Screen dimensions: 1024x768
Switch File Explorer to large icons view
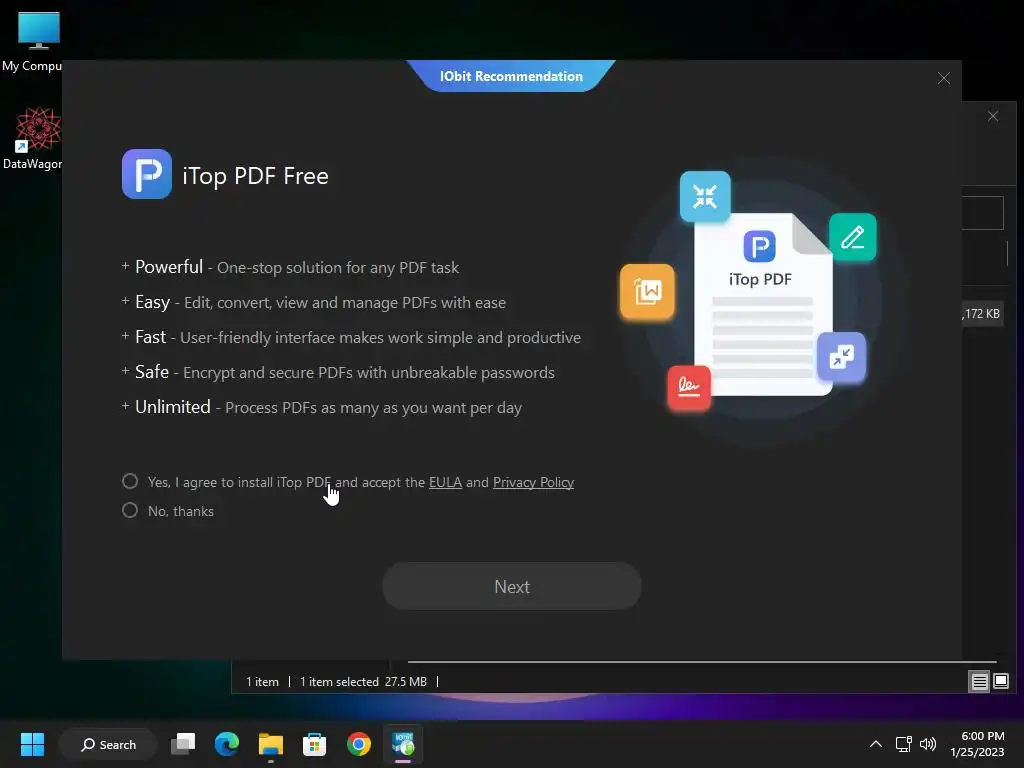point(1000,681)
